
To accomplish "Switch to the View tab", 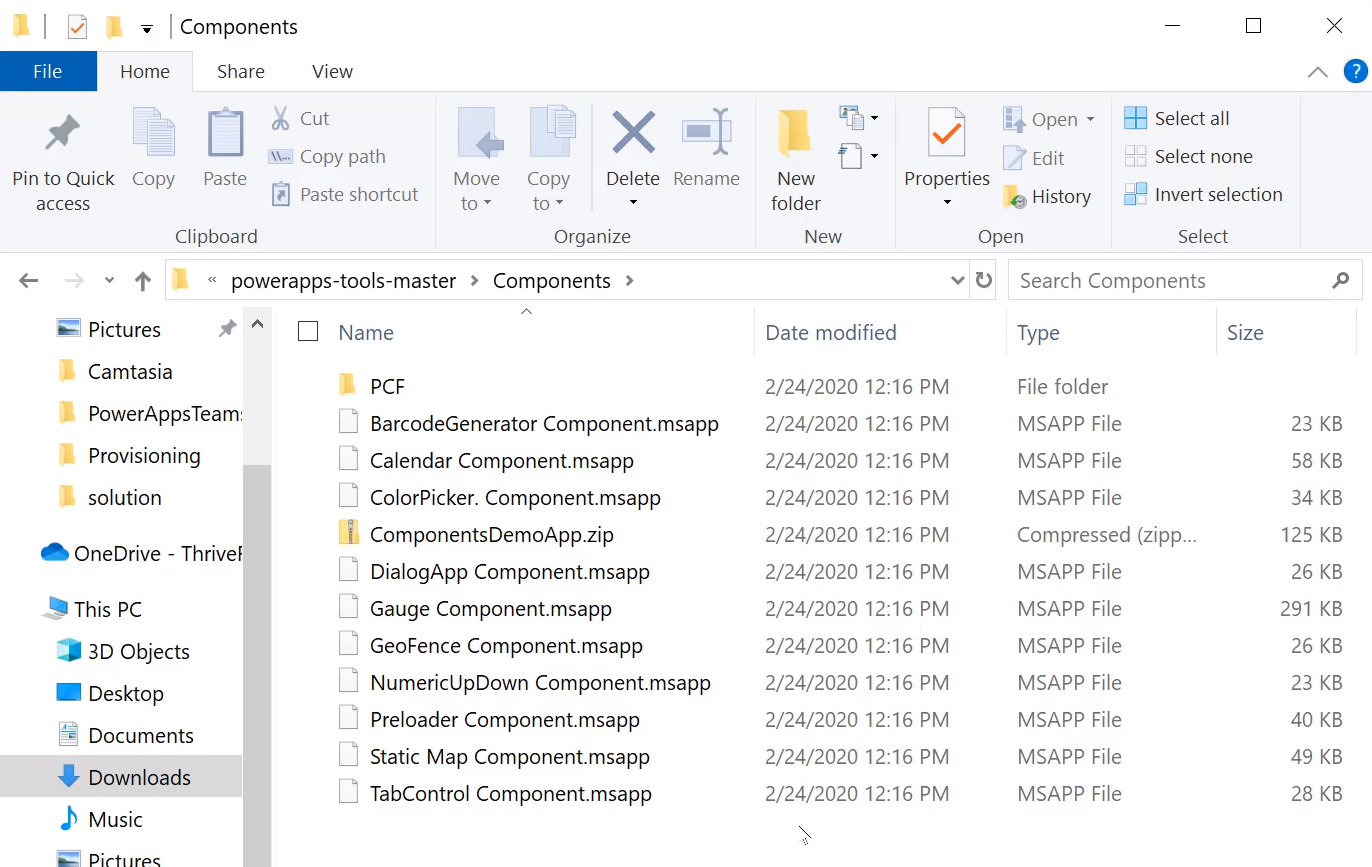I will [332, 71].
